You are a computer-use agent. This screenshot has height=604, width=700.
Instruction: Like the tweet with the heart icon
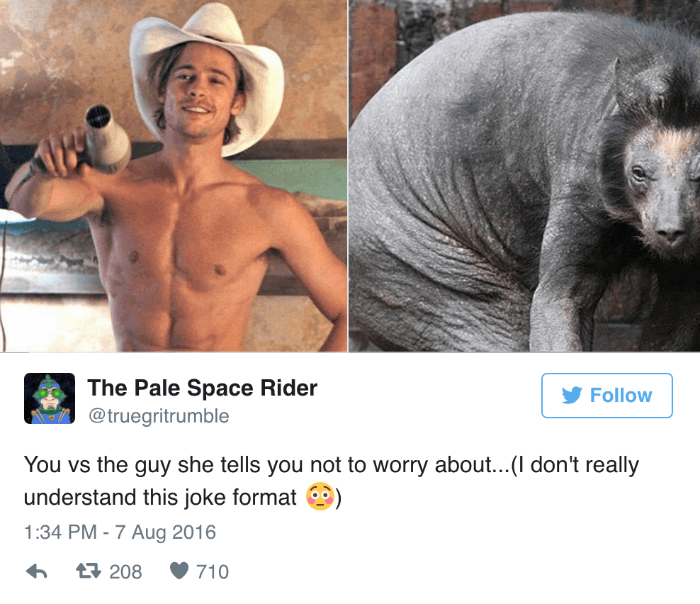click(179, 571)
